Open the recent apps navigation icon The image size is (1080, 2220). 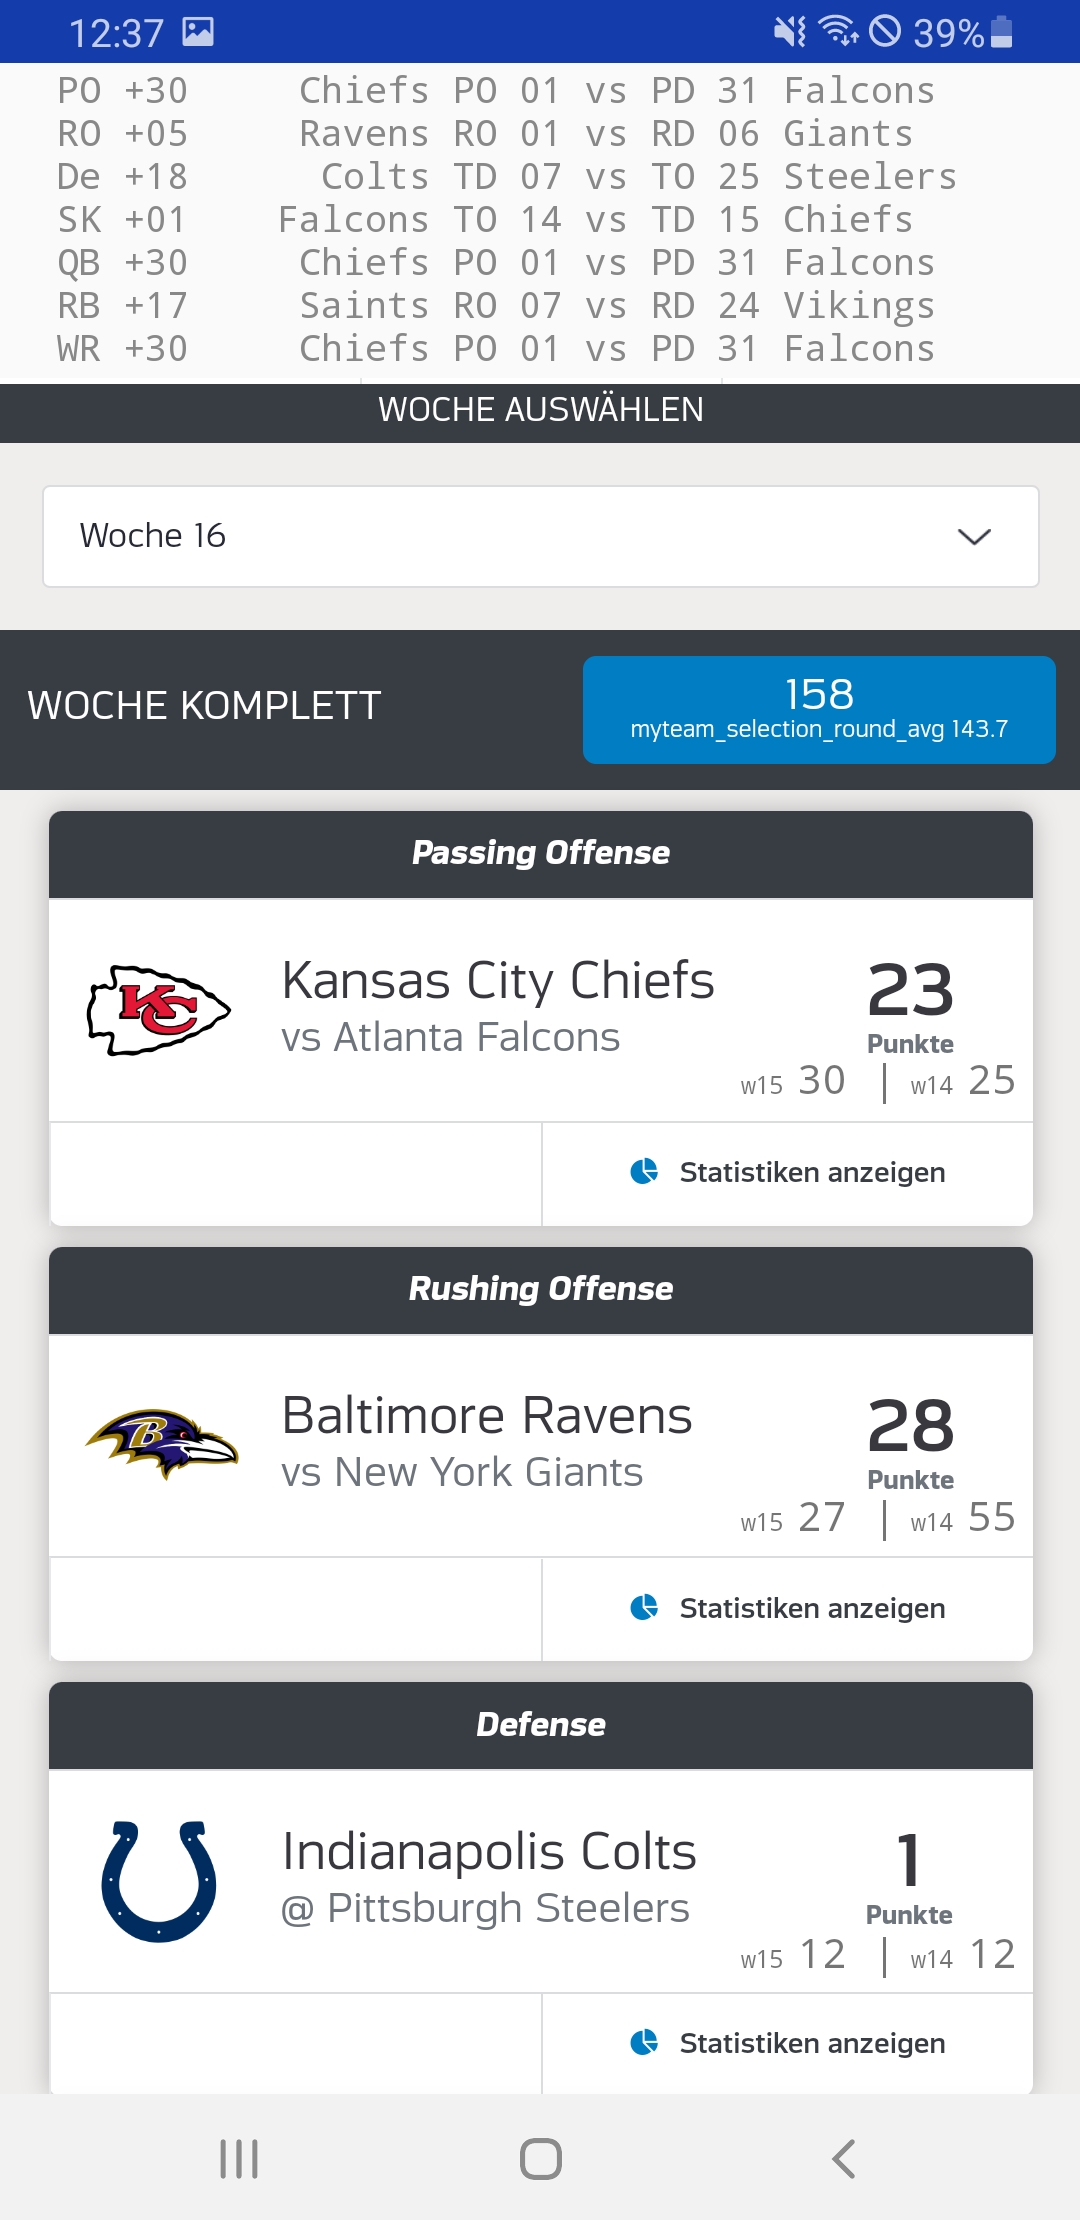tap(239, 2158)
